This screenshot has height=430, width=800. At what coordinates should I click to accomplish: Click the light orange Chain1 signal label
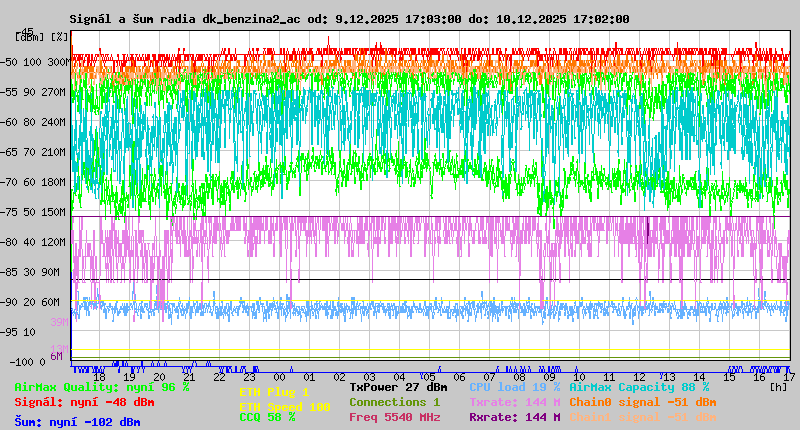(642, 417)
